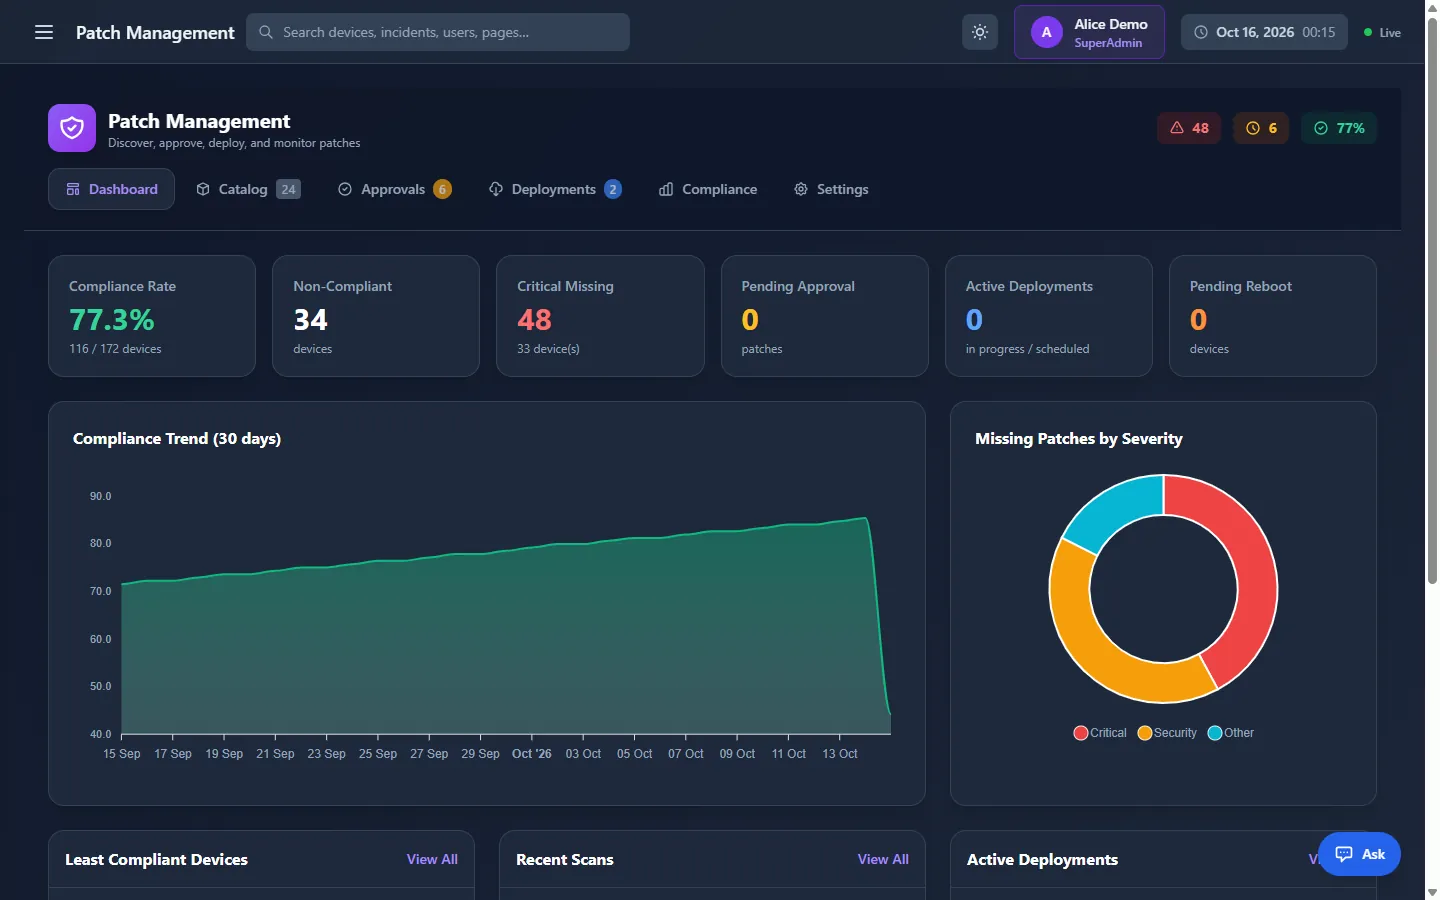View all Recent Scans
This screenshot has height=900, width=1440.
pyautogui.click(x=883, y=859)
